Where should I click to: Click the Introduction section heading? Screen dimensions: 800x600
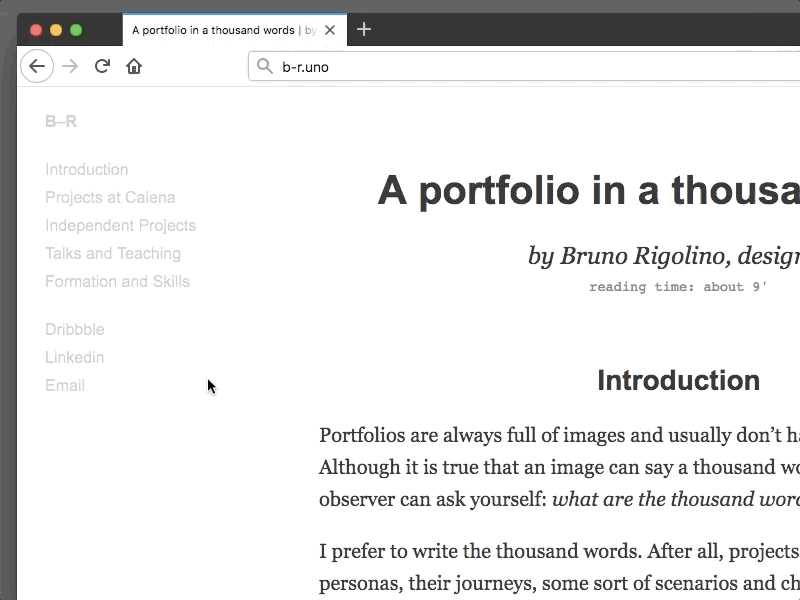679,381
